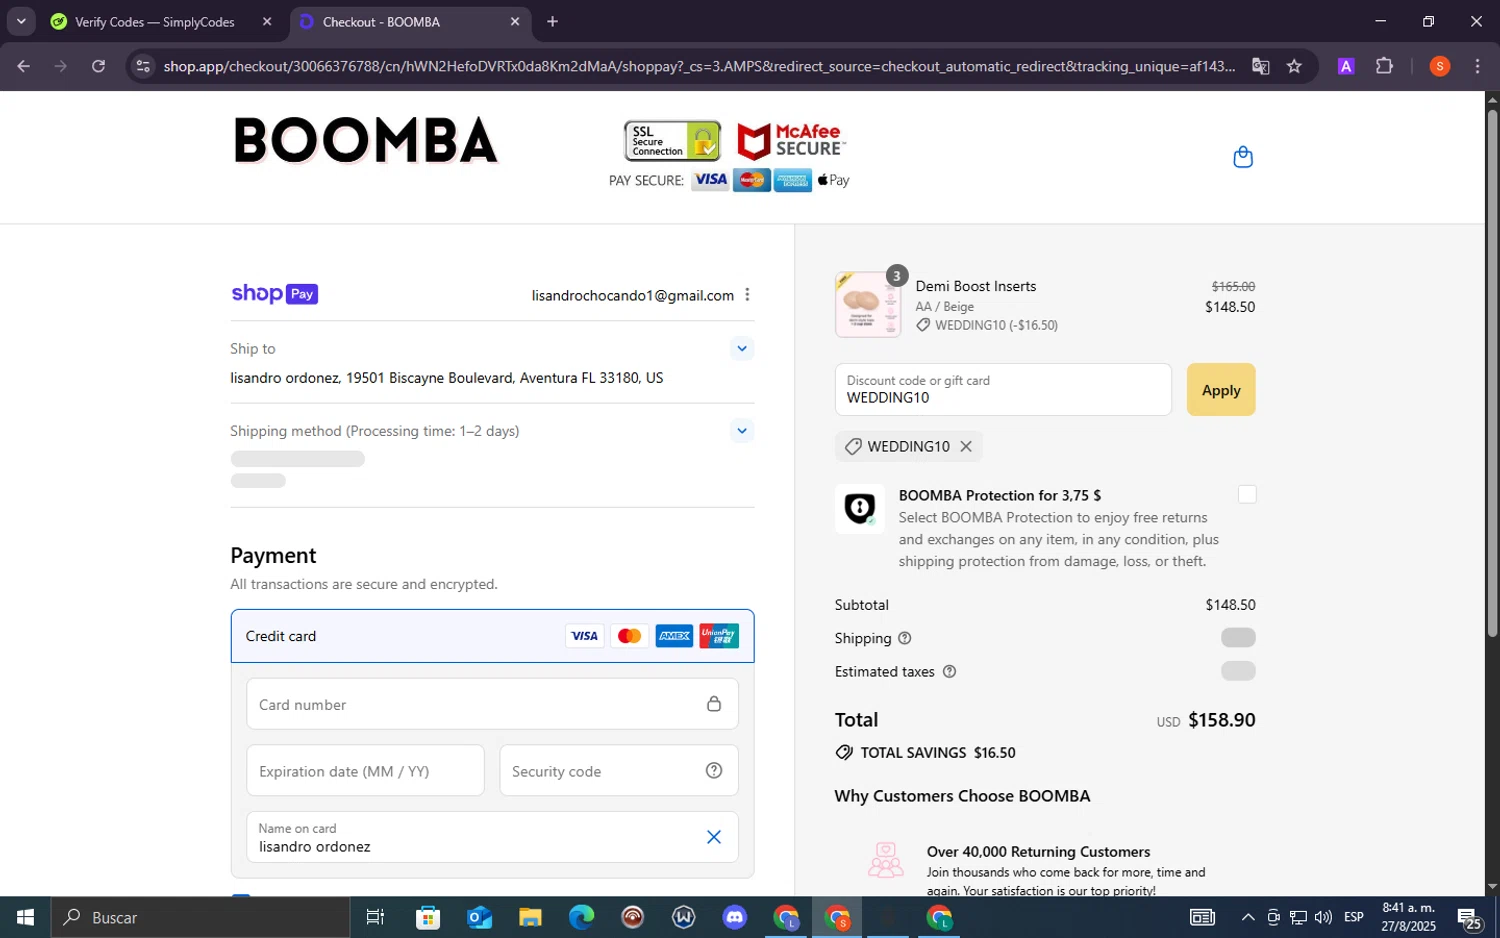Open the clock showing 8:41 a. m.
The image size is (1500, 938).
[1408, 917]
